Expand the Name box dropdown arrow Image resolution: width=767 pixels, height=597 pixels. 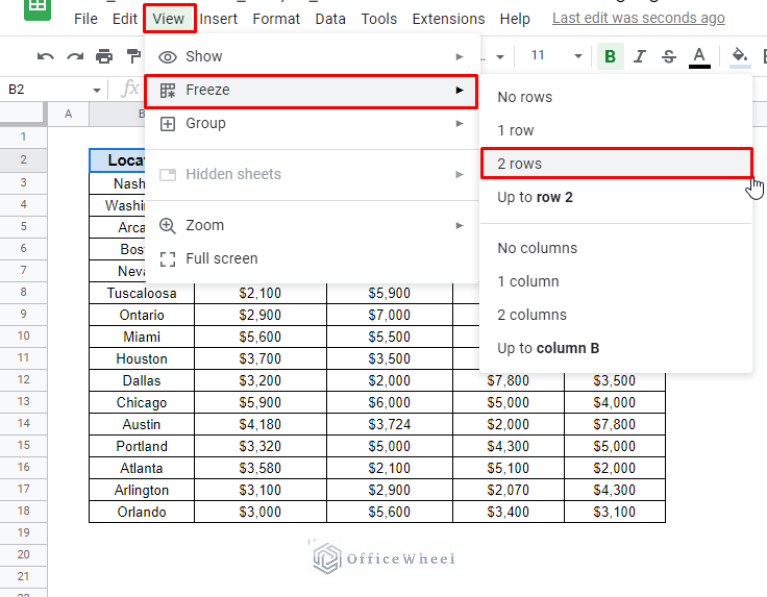(97, 90)
